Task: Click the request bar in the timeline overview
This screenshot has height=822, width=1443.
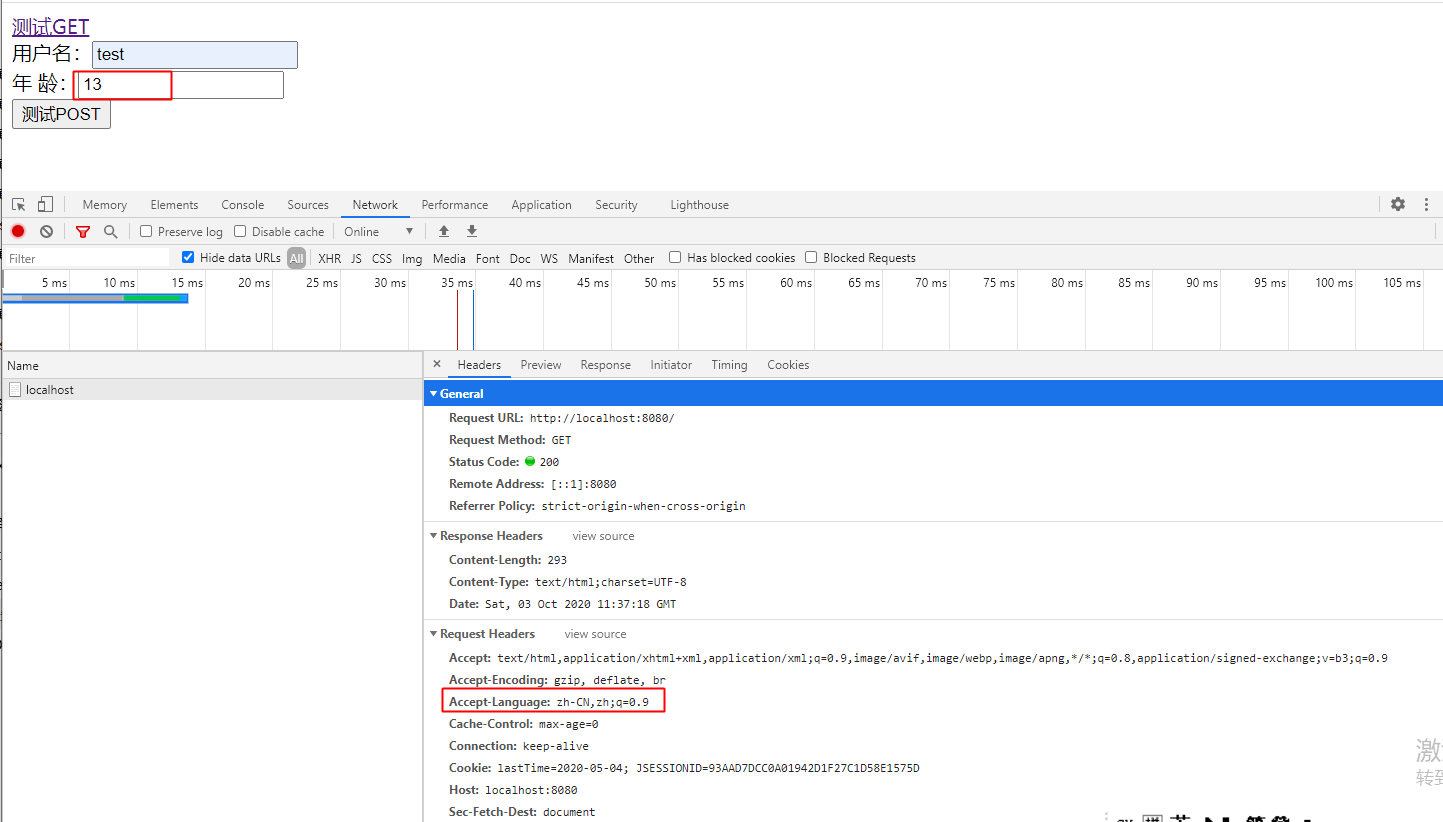Action: [95, 298]
